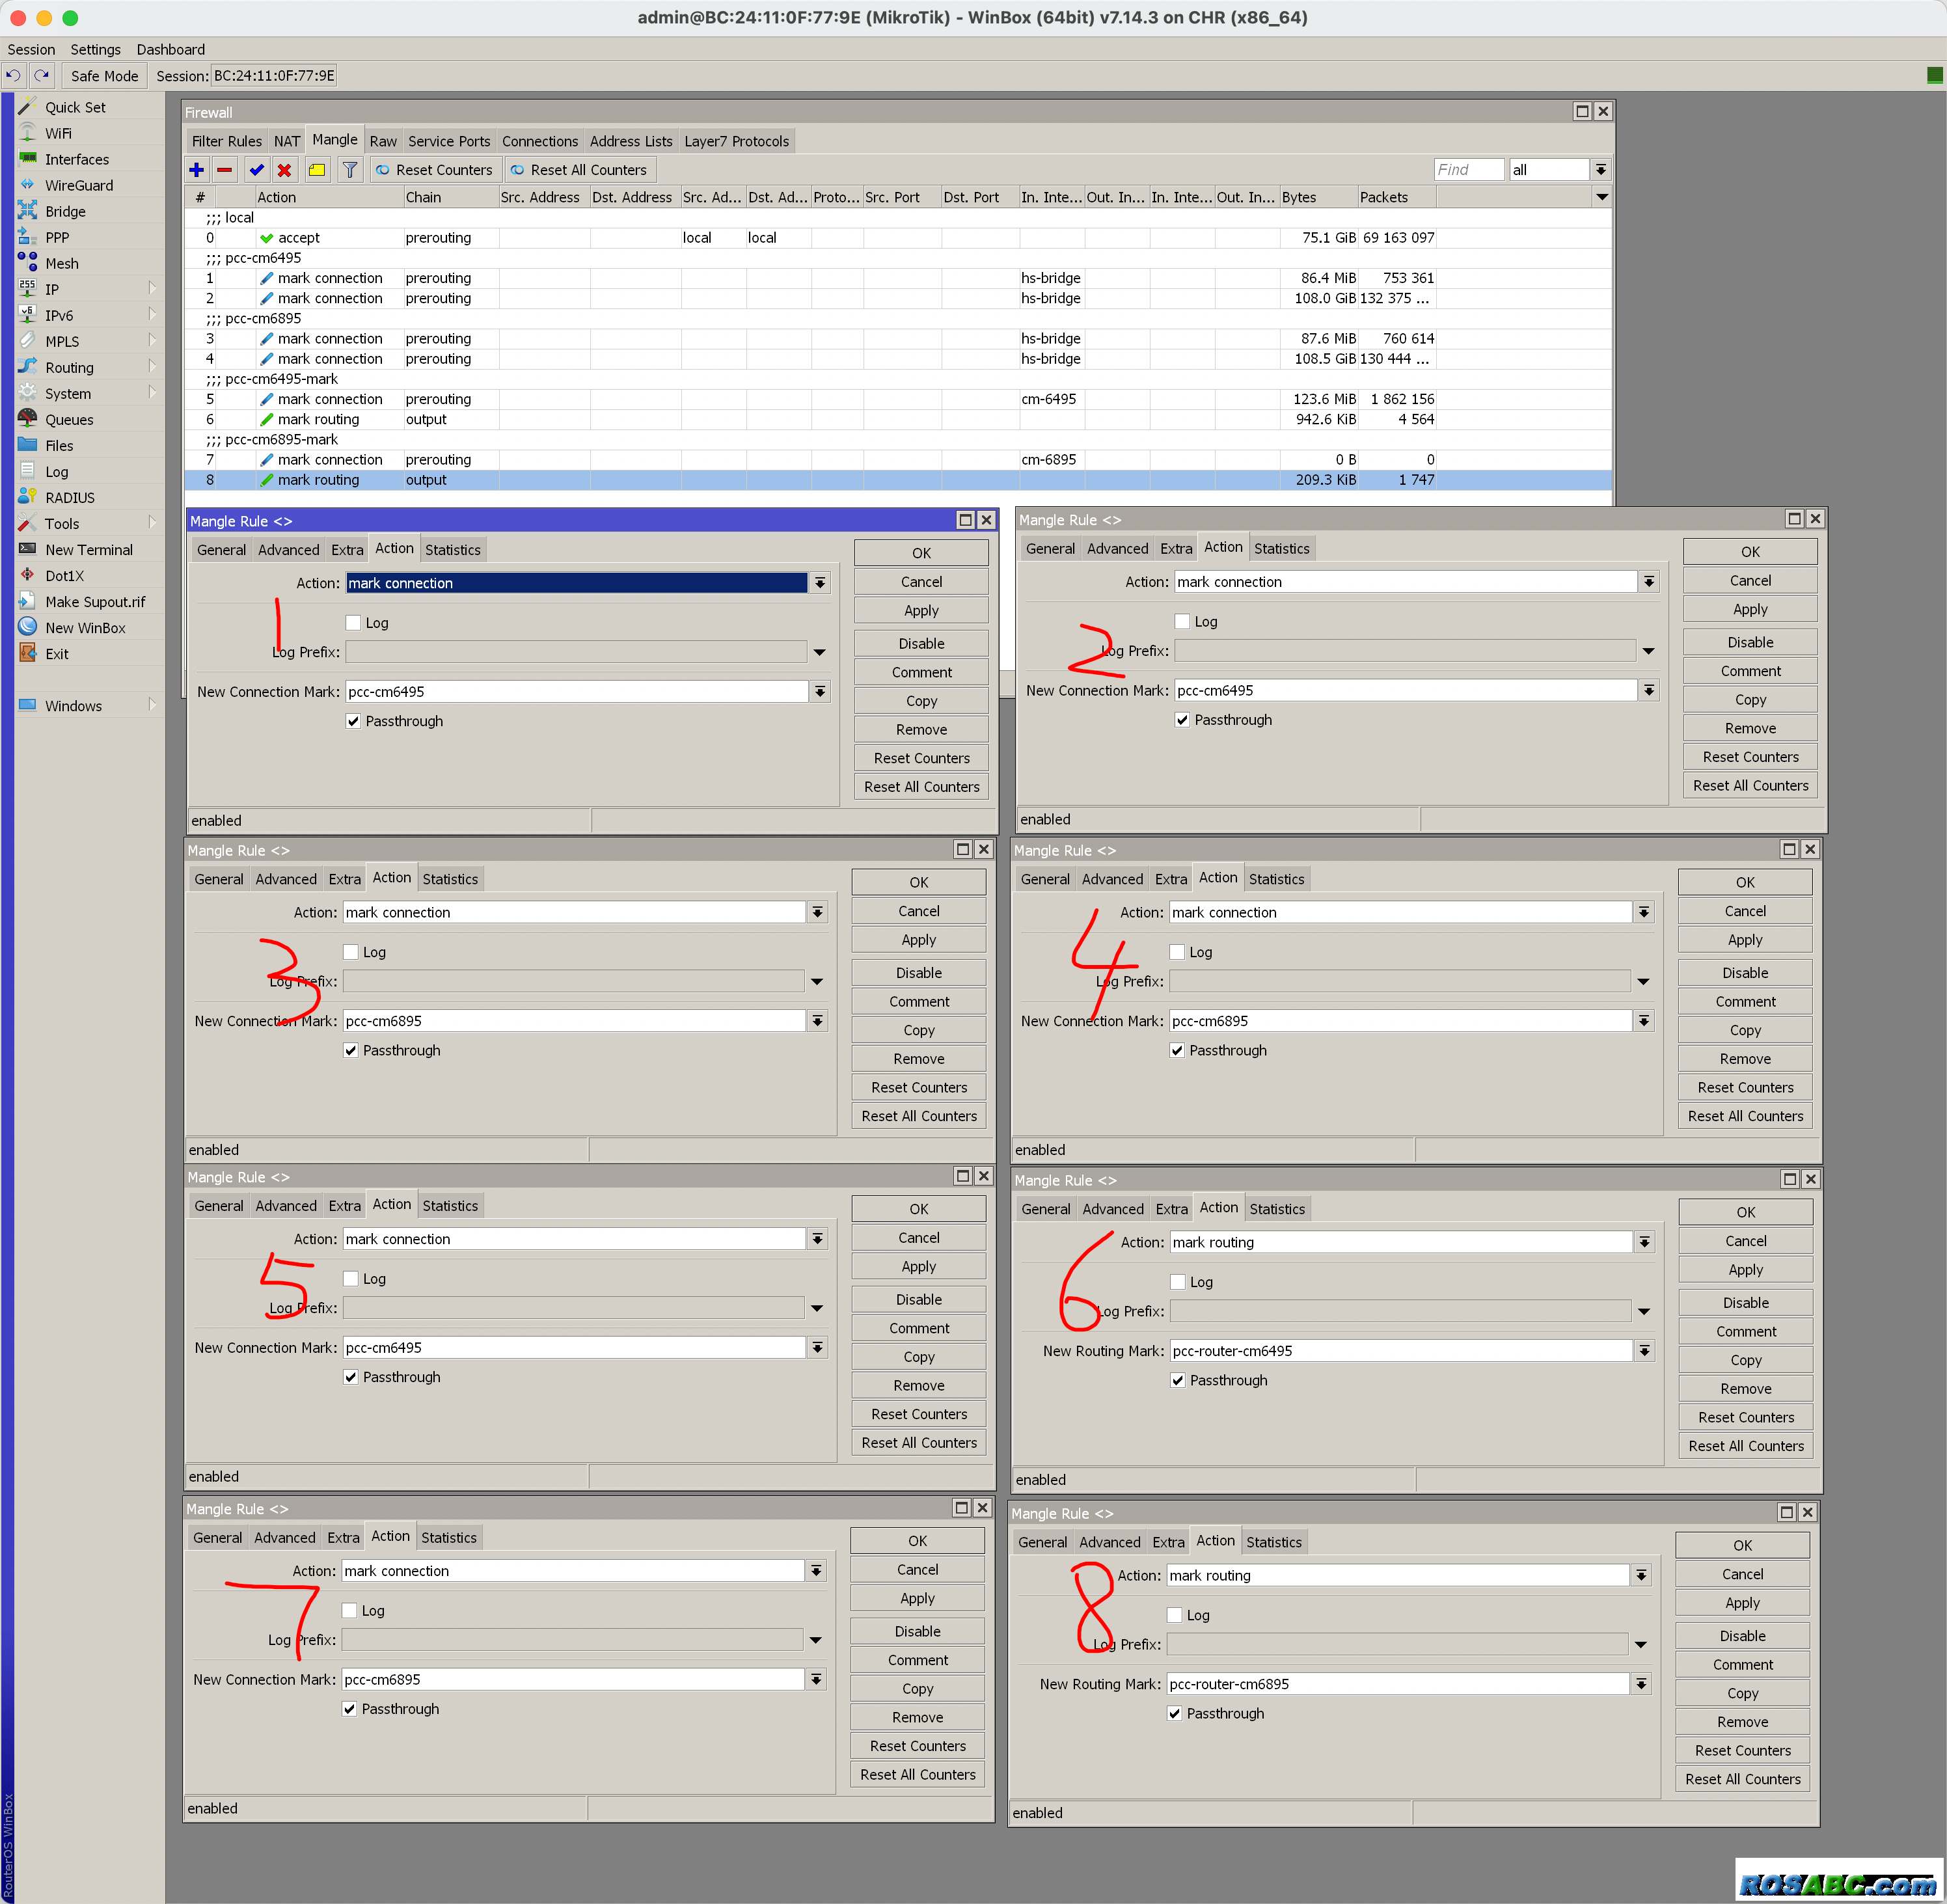This screenshot has height=1904, width=1947.
Task: Open Action dropdown in pcc-router-cm6495 dialog
Action: point(1645,1242)
